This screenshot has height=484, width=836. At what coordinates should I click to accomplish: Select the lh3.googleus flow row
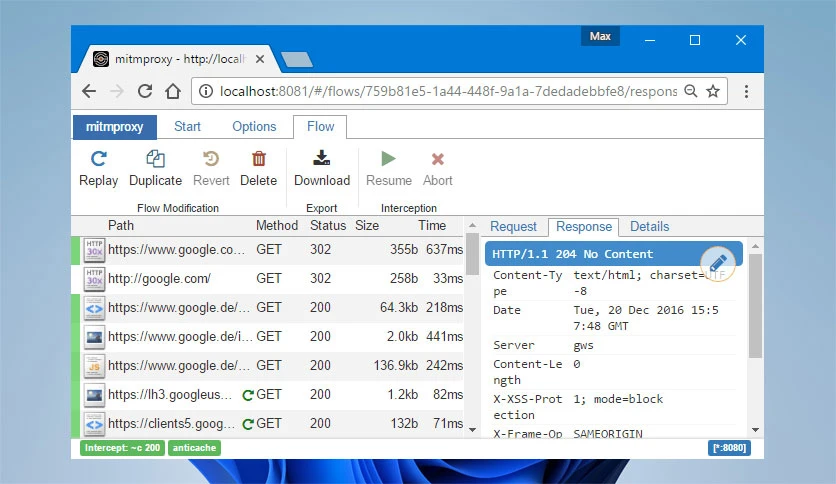(268, 395)
